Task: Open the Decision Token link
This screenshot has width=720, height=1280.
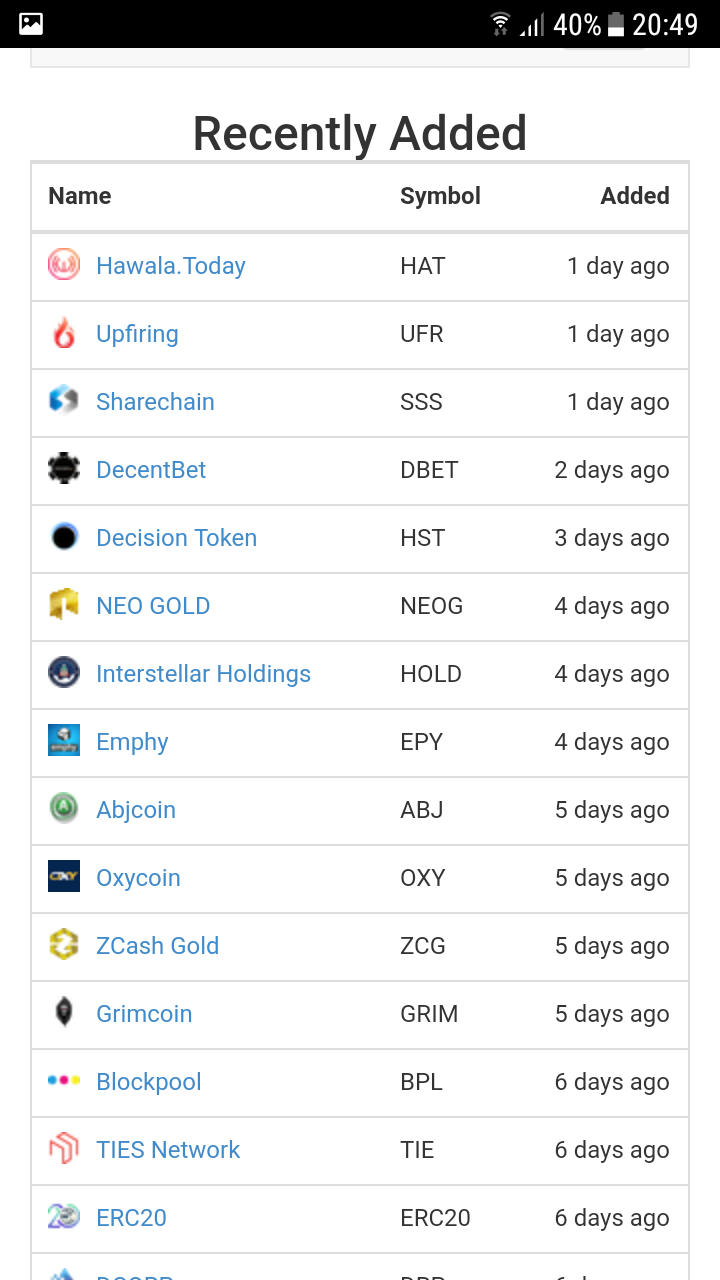Action: pos(177,538)
